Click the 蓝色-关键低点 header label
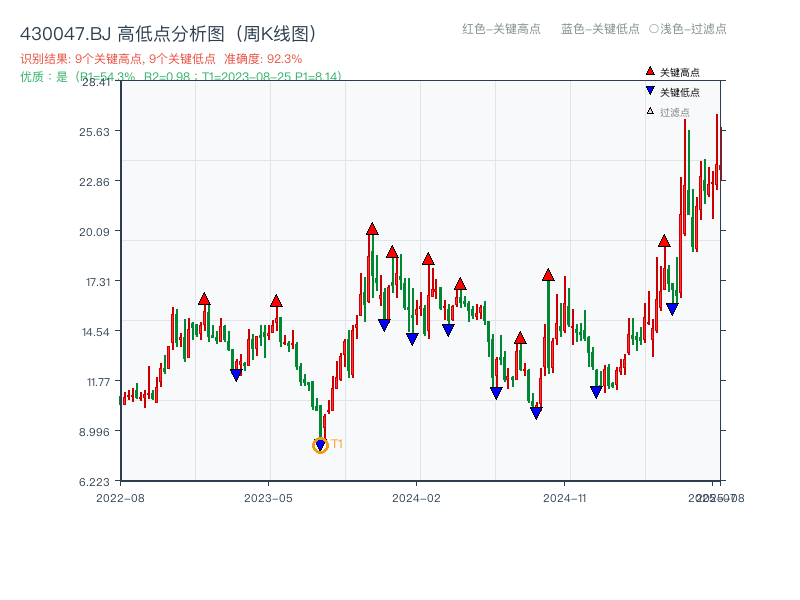 (x=600, y=29)
